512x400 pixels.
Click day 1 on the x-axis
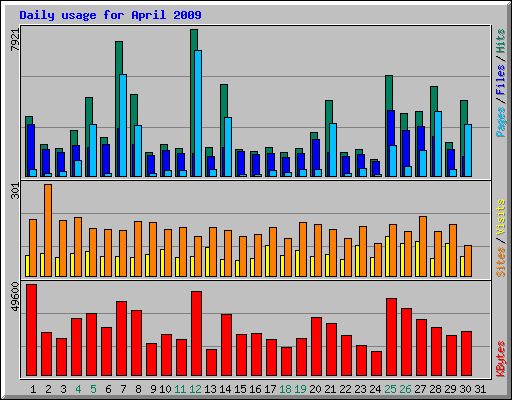tap(33, 389)
